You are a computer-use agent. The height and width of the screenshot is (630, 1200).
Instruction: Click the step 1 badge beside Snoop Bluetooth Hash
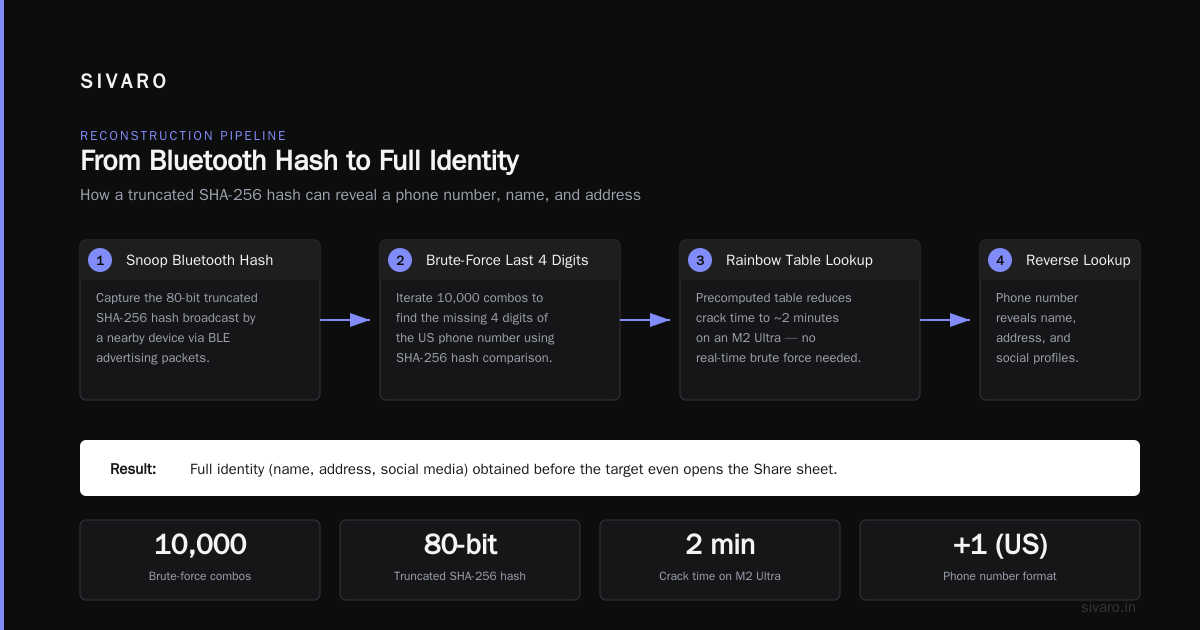click(x=100, y=260)
